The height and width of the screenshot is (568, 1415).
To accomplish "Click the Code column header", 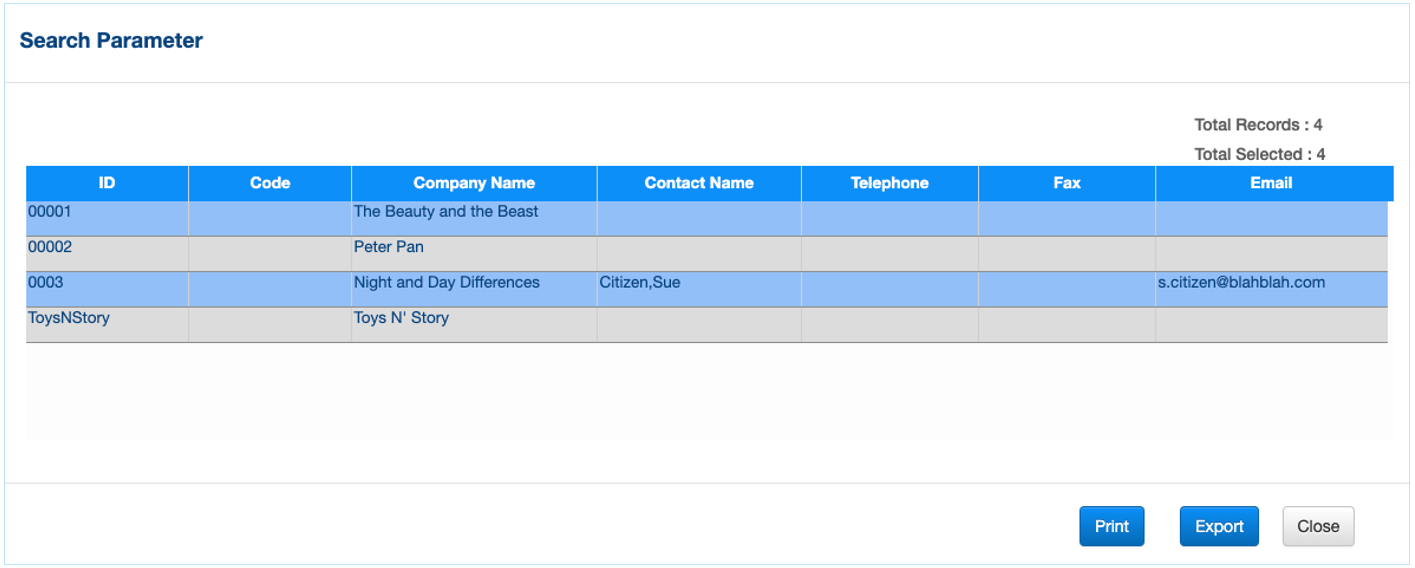I will [270, 183].
